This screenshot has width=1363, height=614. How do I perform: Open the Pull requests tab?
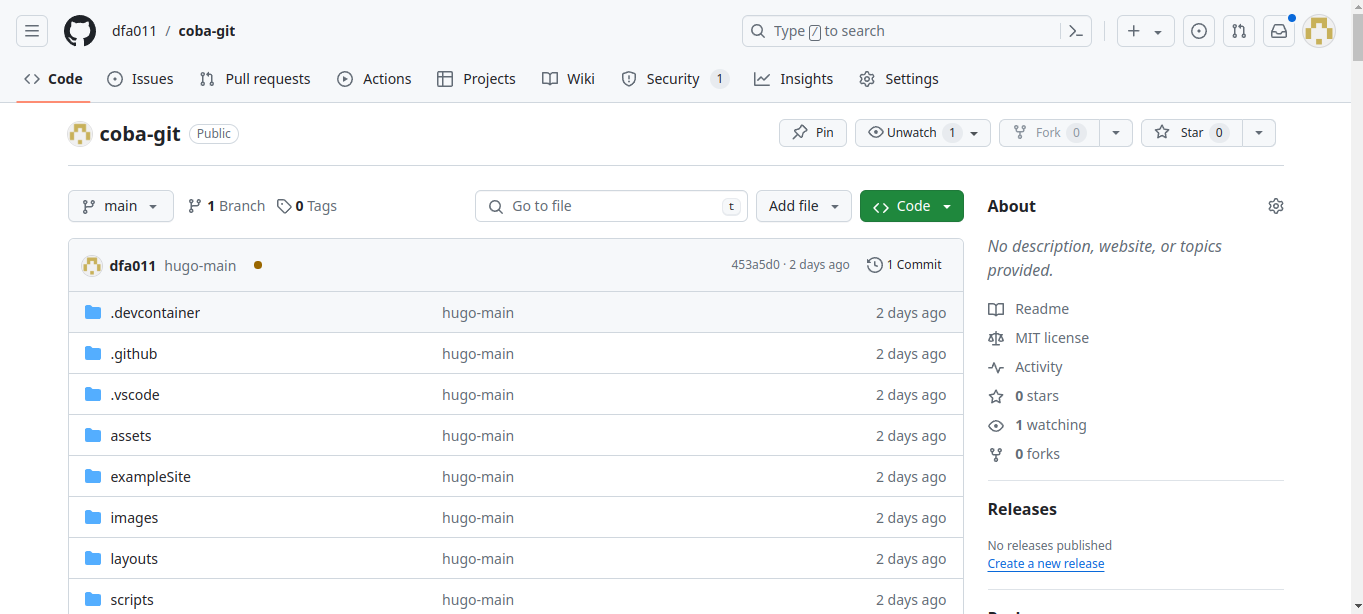pos(255,79)
